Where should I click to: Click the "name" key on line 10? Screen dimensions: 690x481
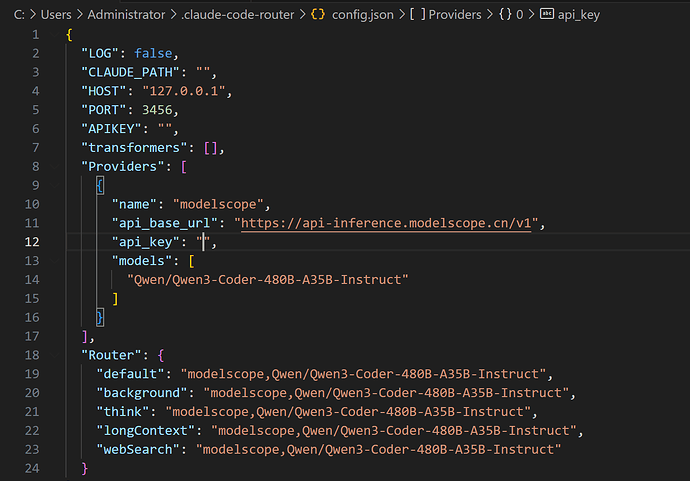point(134,204)
